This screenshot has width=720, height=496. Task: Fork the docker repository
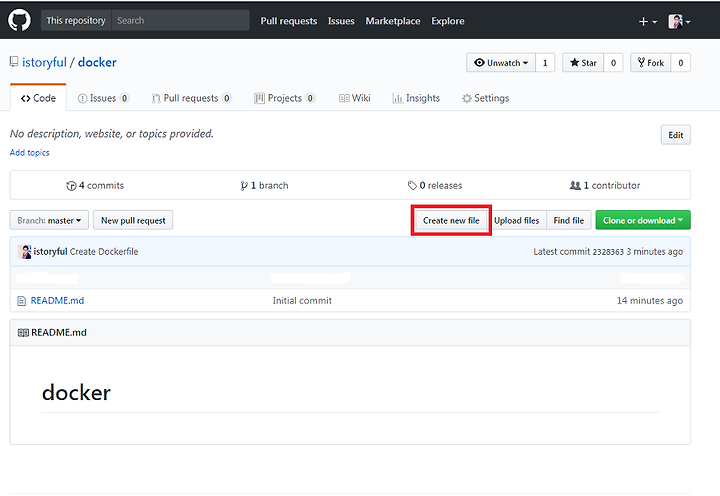pyautogui.click(x=651, y=63)
